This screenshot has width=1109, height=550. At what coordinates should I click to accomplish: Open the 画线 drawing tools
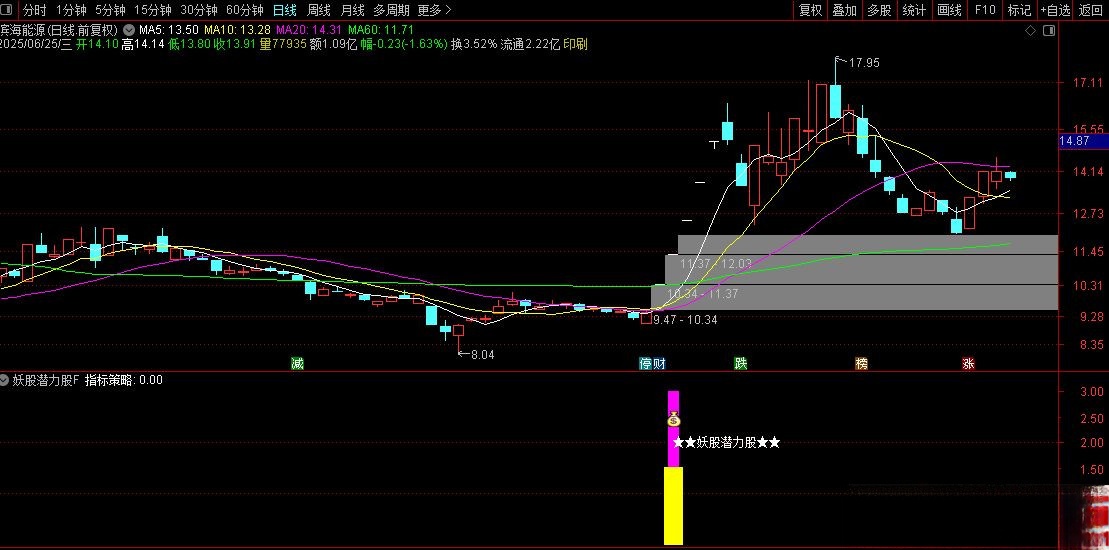click(949, 10)
